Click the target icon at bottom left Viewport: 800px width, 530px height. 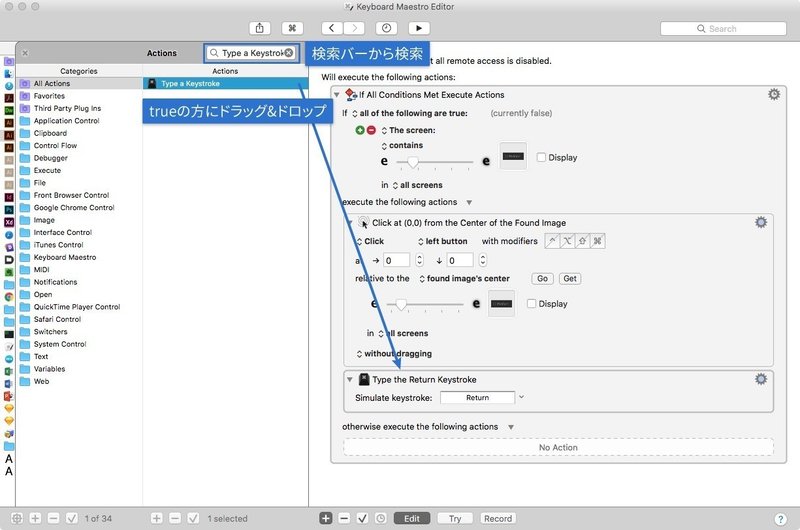(17, 518)
